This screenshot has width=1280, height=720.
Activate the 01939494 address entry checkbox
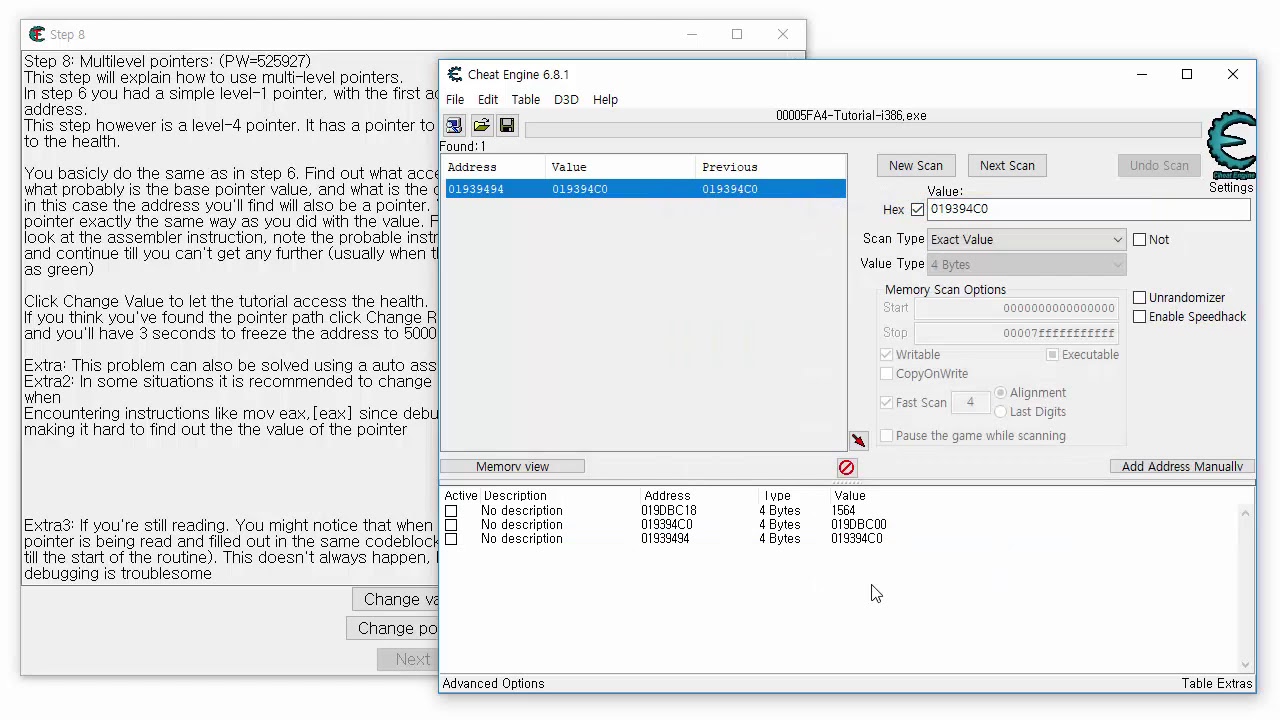click(x=451, y=538)
